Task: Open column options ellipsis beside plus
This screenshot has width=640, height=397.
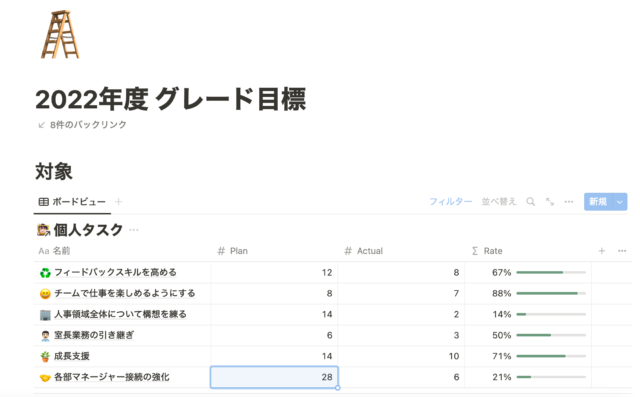Action: (x=622, y=251)
